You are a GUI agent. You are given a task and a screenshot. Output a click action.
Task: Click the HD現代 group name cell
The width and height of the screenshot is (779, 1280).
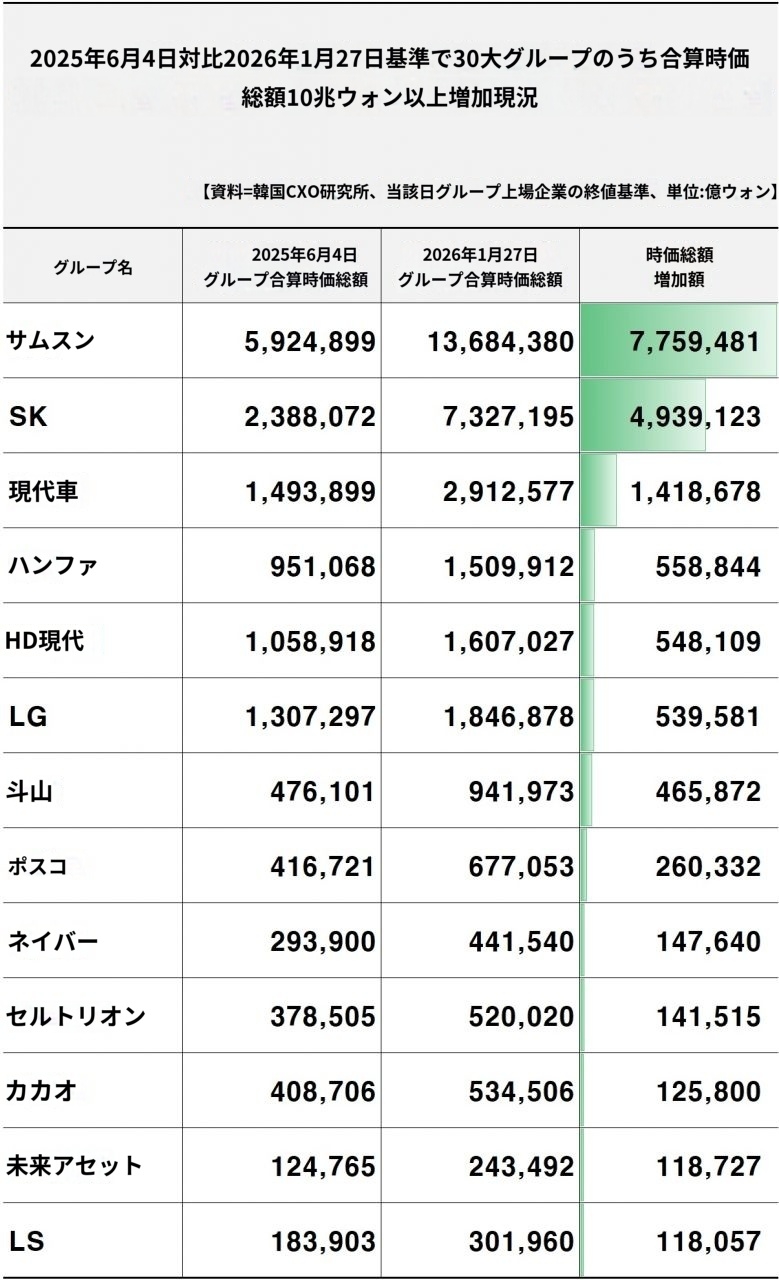[x=45, y=641]
